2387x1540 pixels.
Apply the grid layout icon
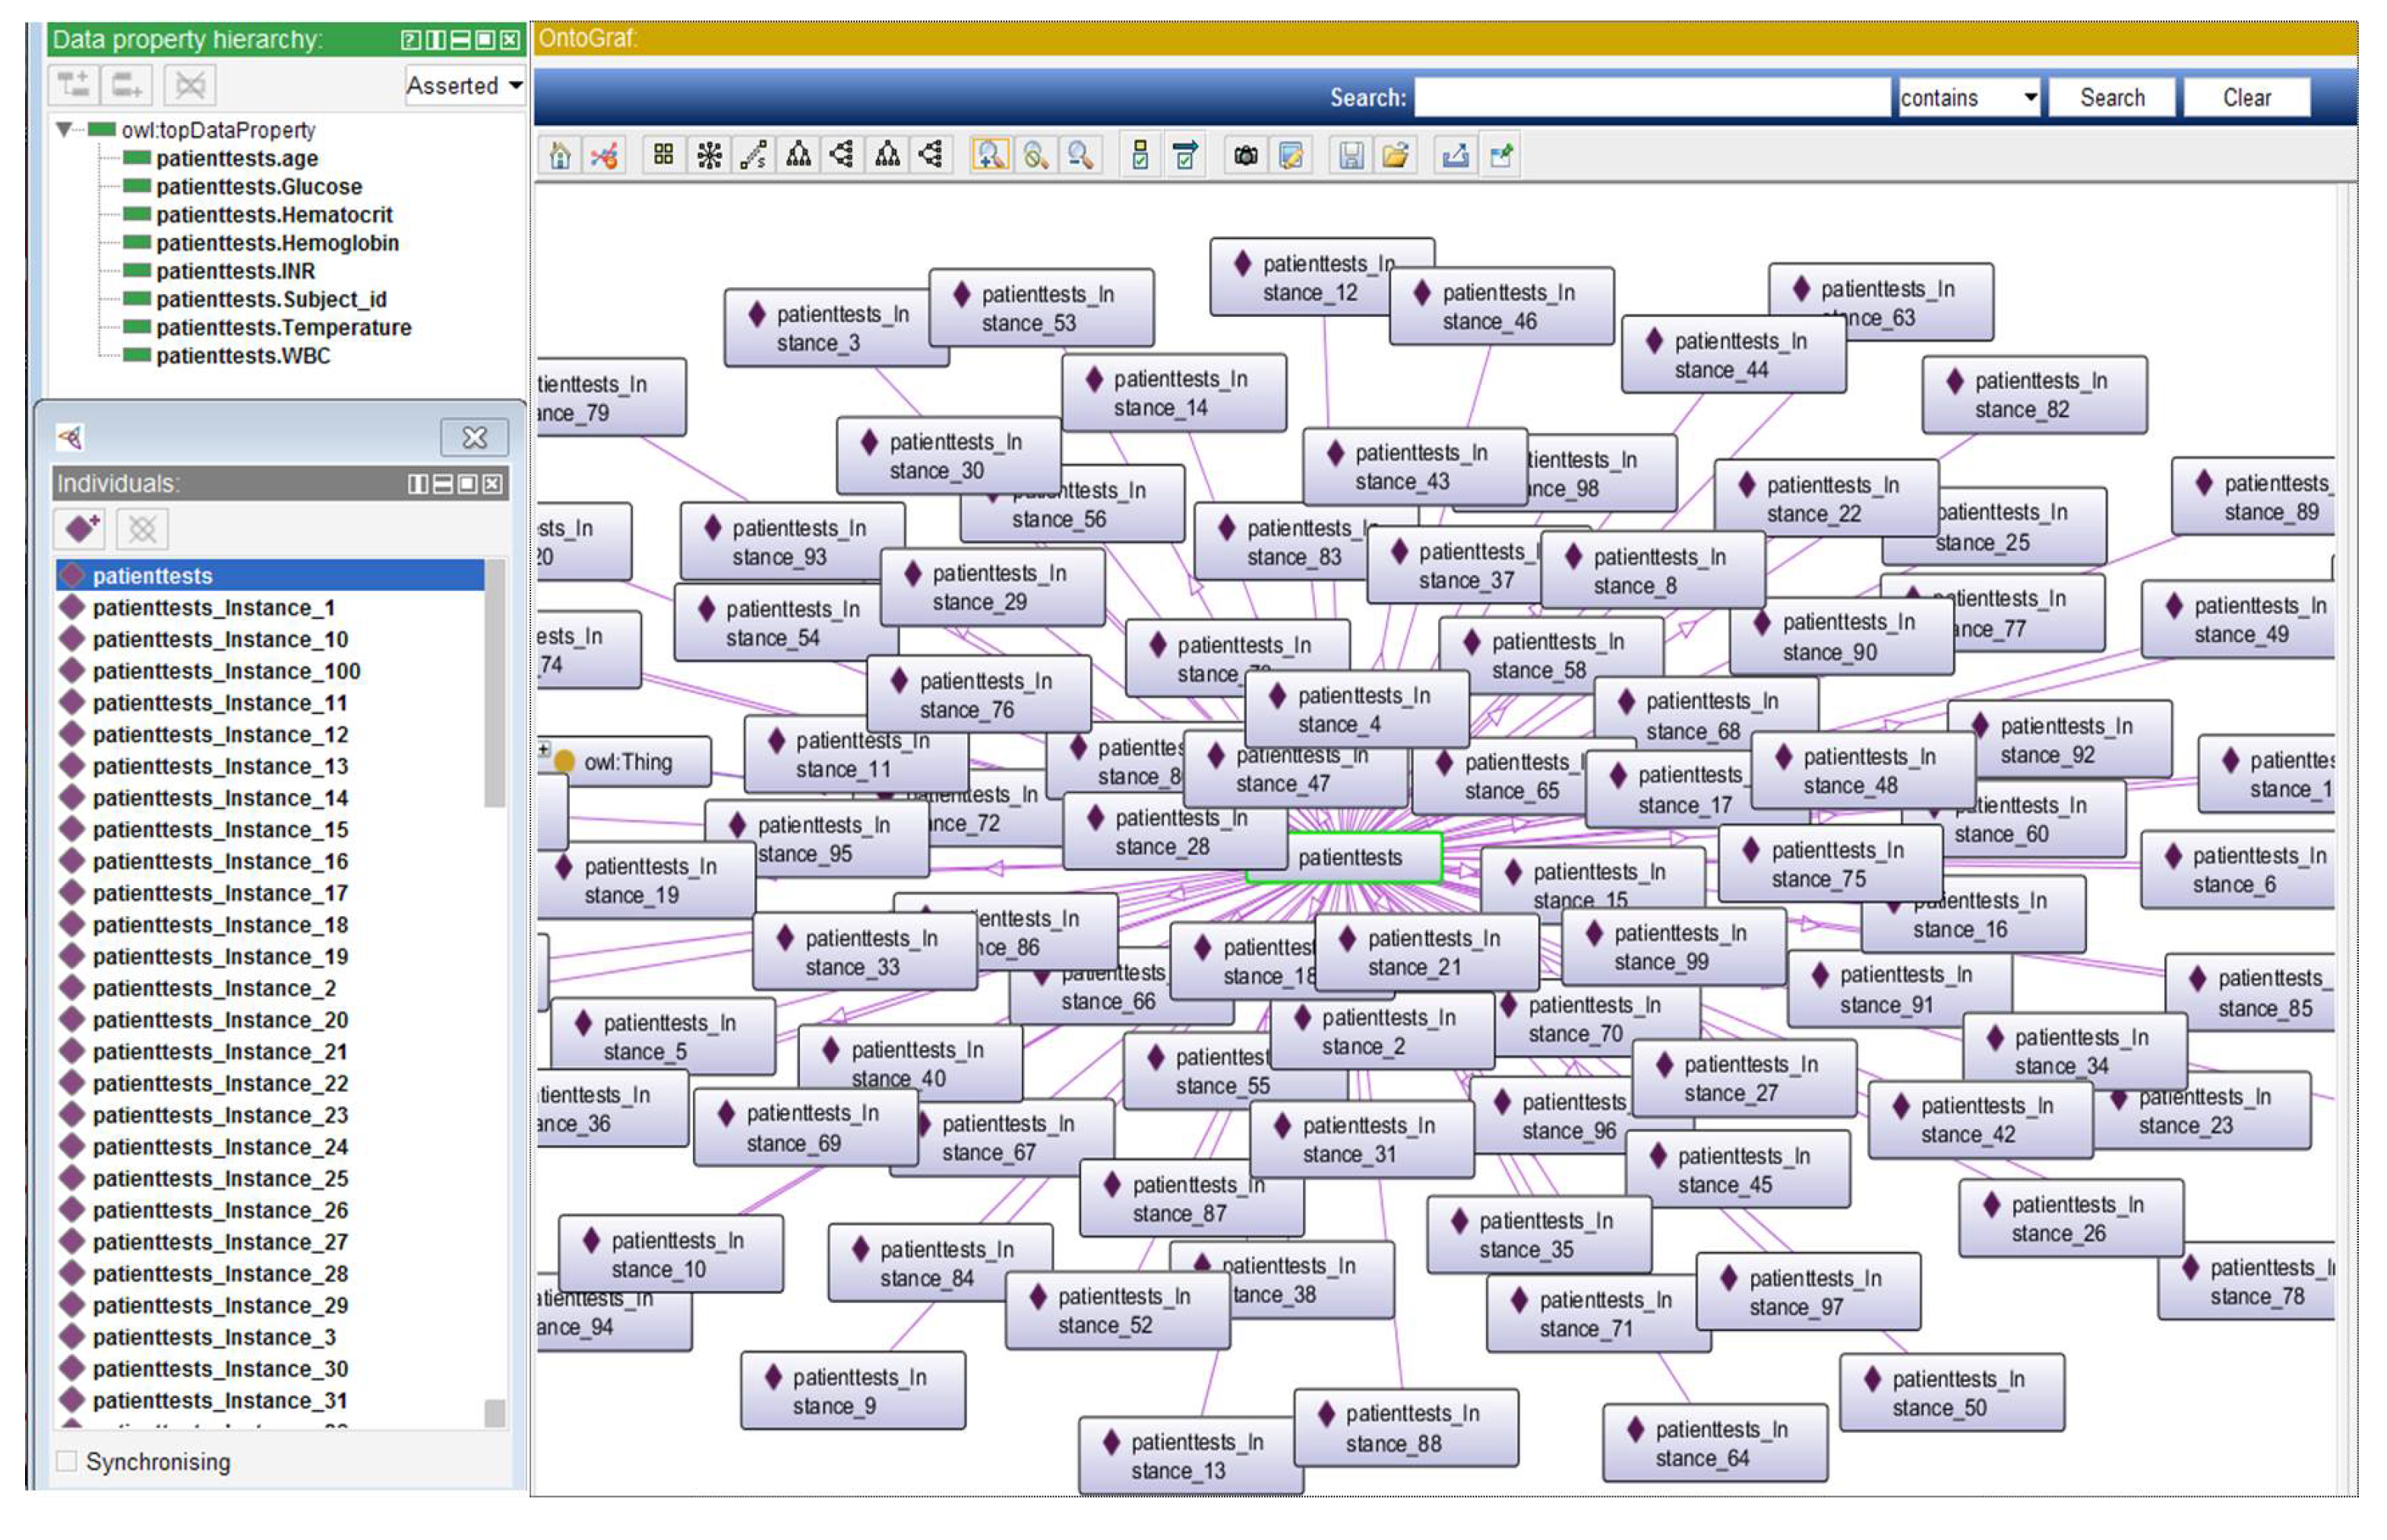[x=663, y=156]
